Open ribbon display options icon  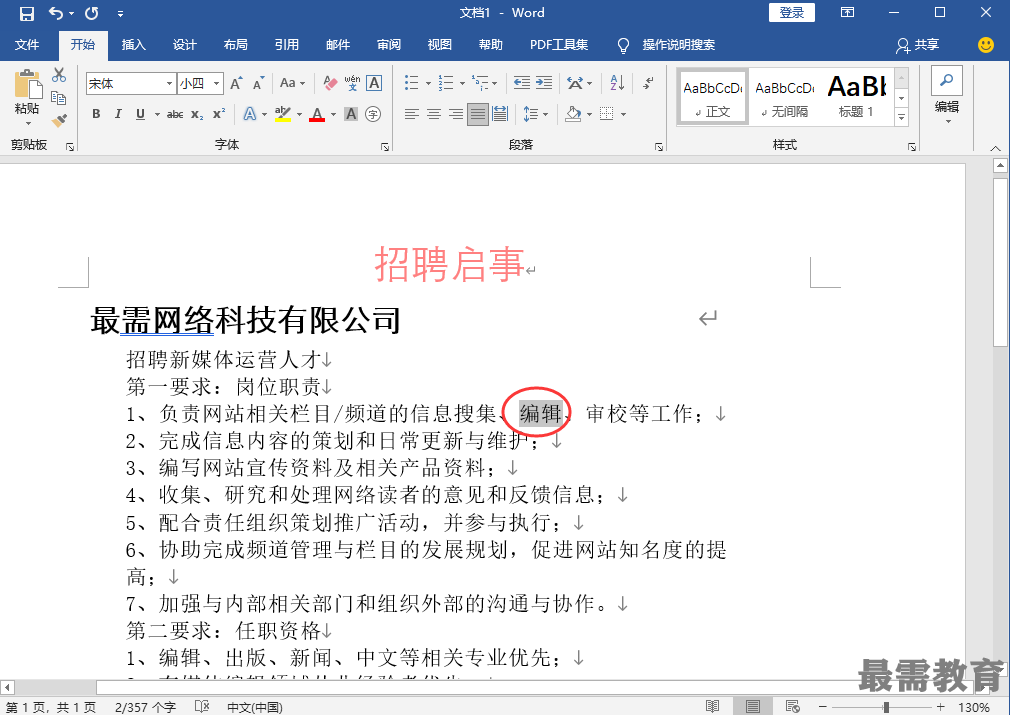point(848,12)
